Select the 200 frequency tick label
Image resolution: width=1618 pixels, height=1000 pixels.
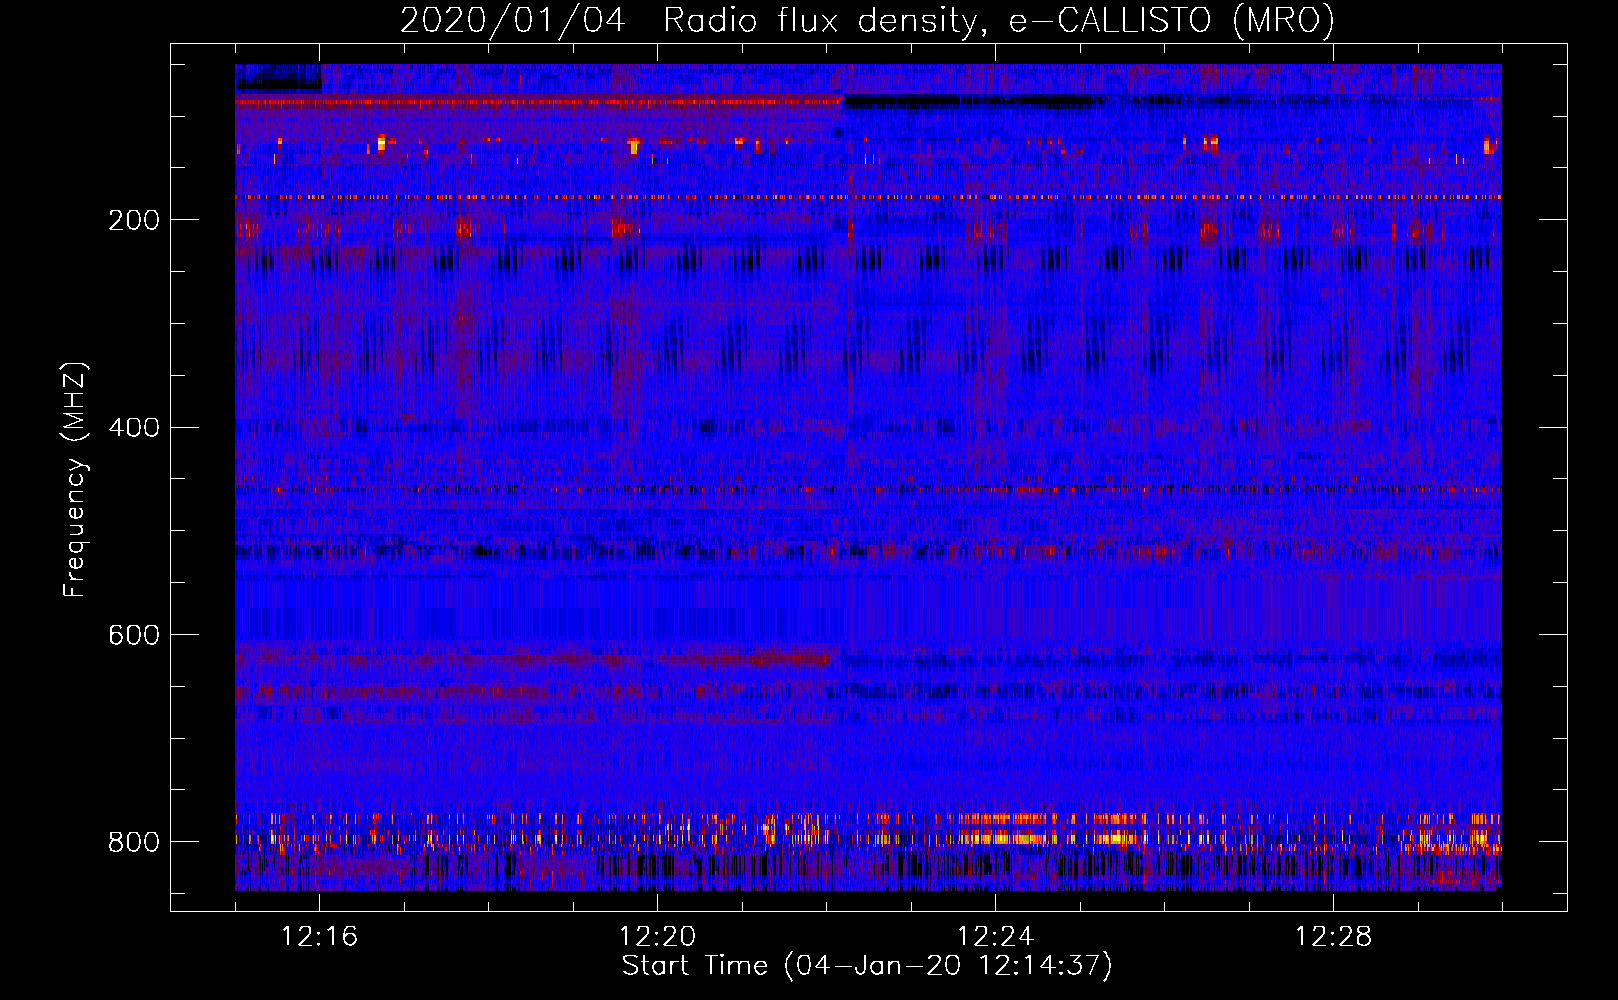pyautogui.click(x=134, y=220)
